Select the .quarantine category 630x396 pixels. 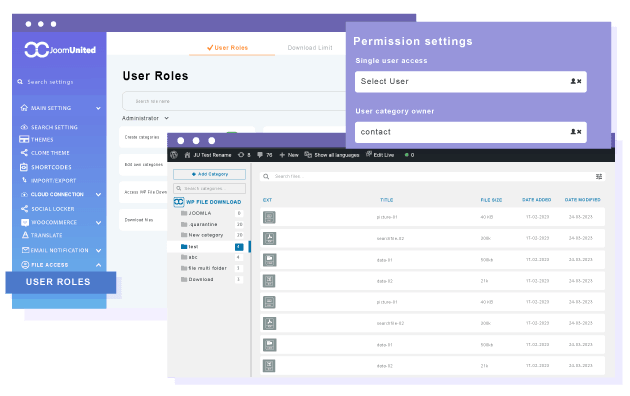203,224
